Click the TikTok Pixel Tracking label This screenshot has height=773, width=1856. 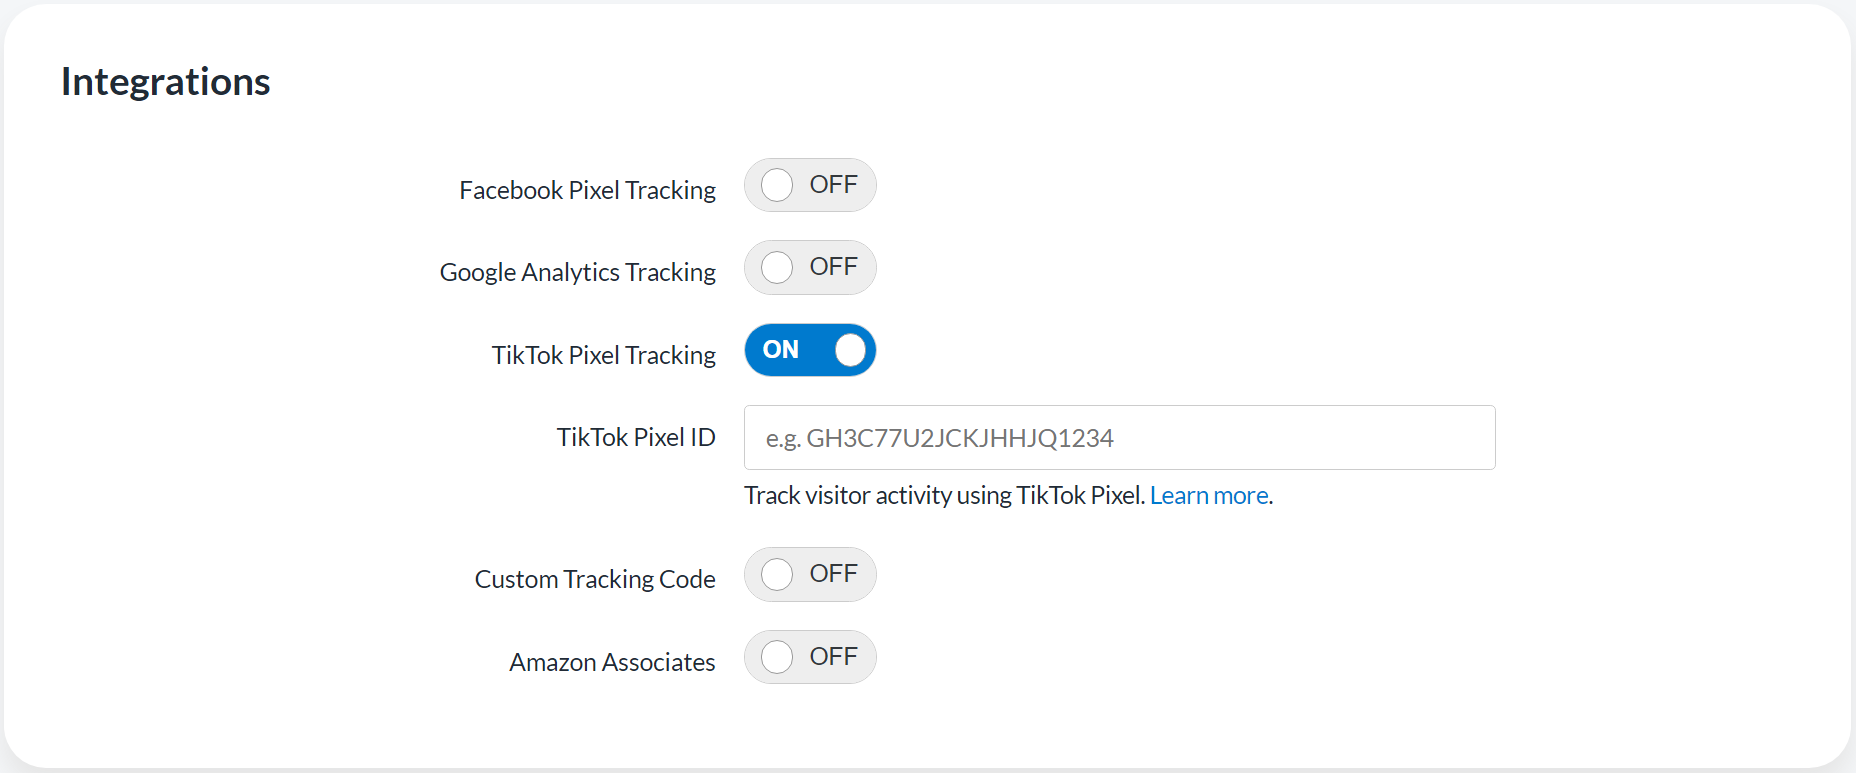click(x=603, y=355)
